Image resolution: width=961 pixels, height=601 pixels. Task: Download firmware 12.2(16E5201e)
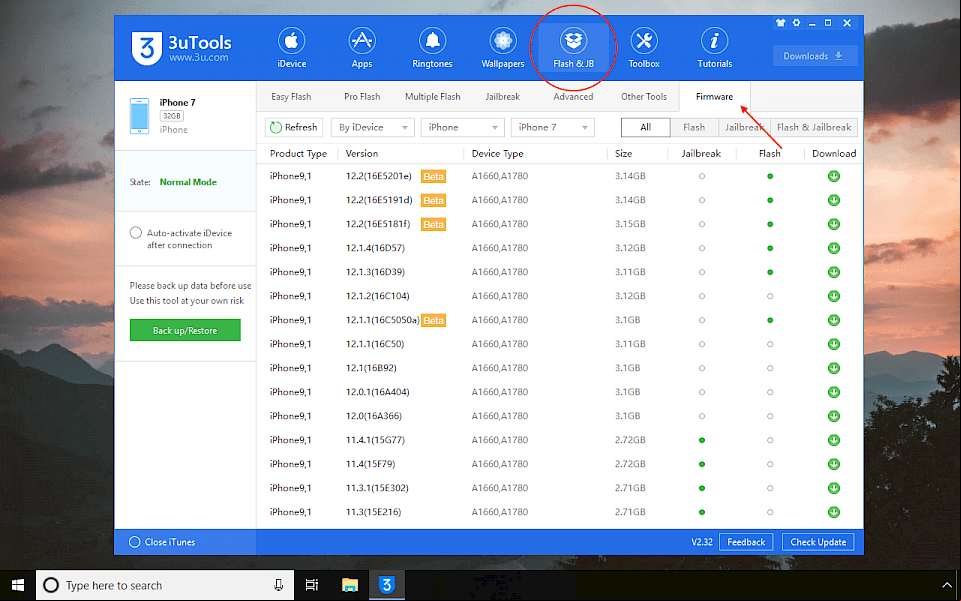click(834, 176)
